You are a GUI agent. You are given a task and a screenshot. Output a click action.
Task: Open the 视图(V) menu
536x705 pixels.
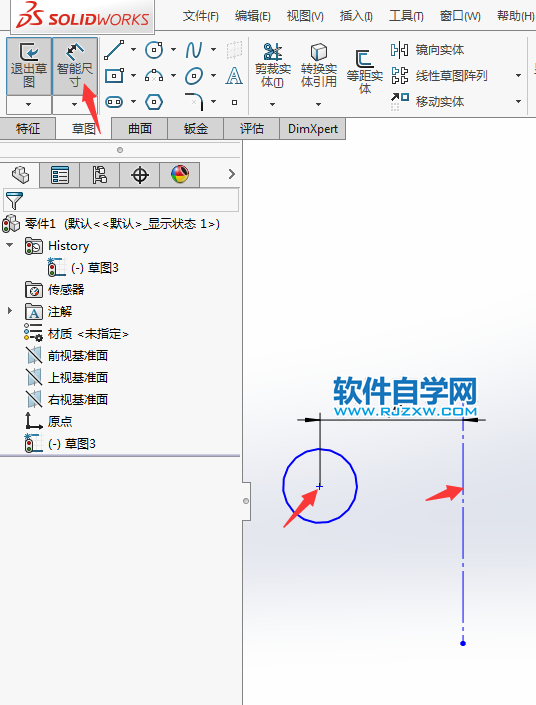coord(305,16)
